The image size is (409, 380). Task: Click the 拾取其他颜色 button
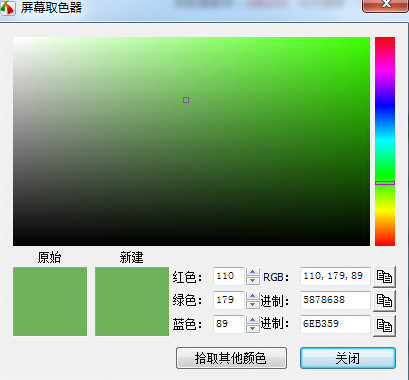(x=231, y=358)
